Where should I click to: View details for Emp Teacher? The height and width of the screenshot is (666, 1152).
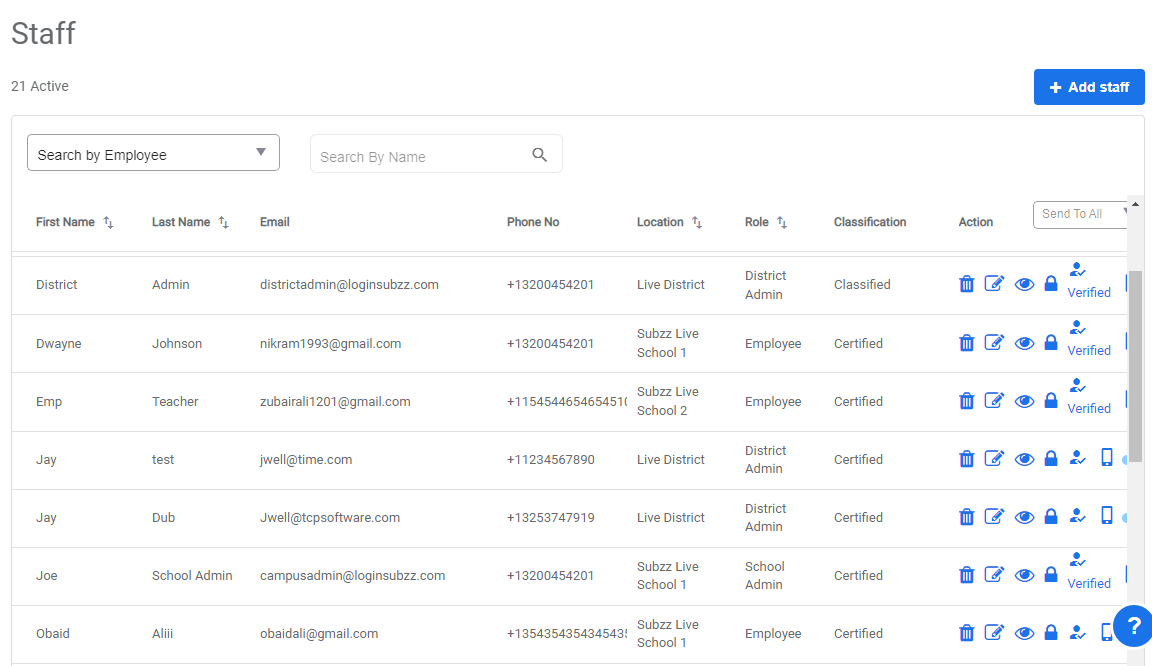pyautogui.click(x=1024, y=400)
